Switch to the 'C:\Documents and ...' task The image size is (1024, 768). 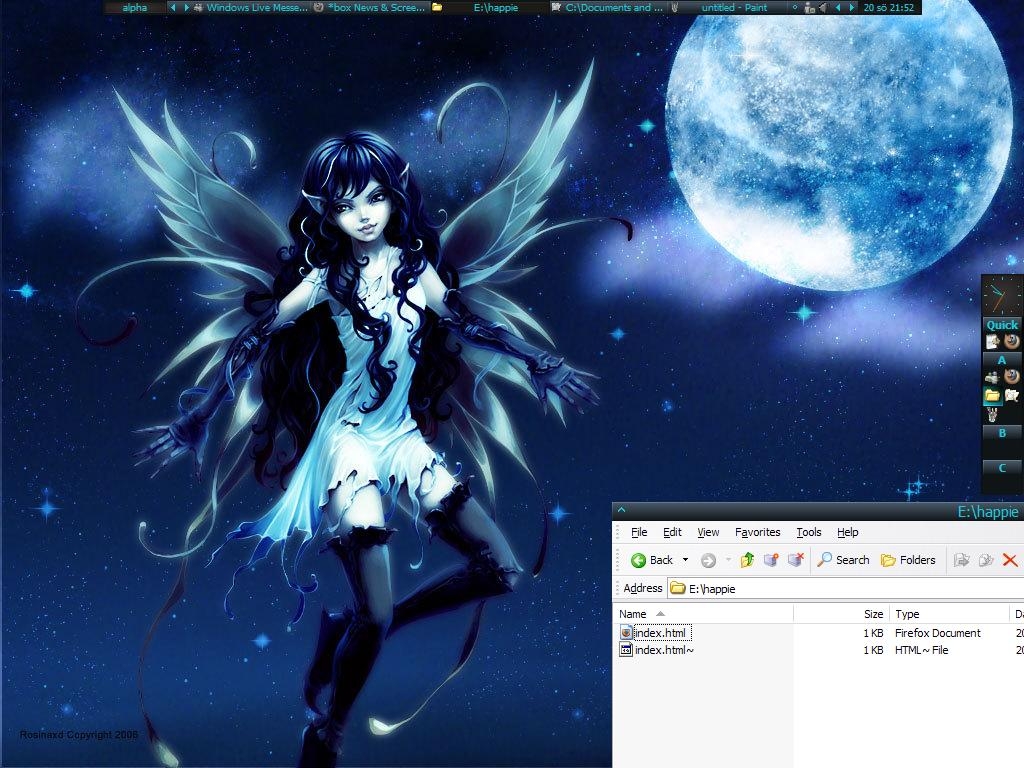pyautogui.click(x=608, y=8)
